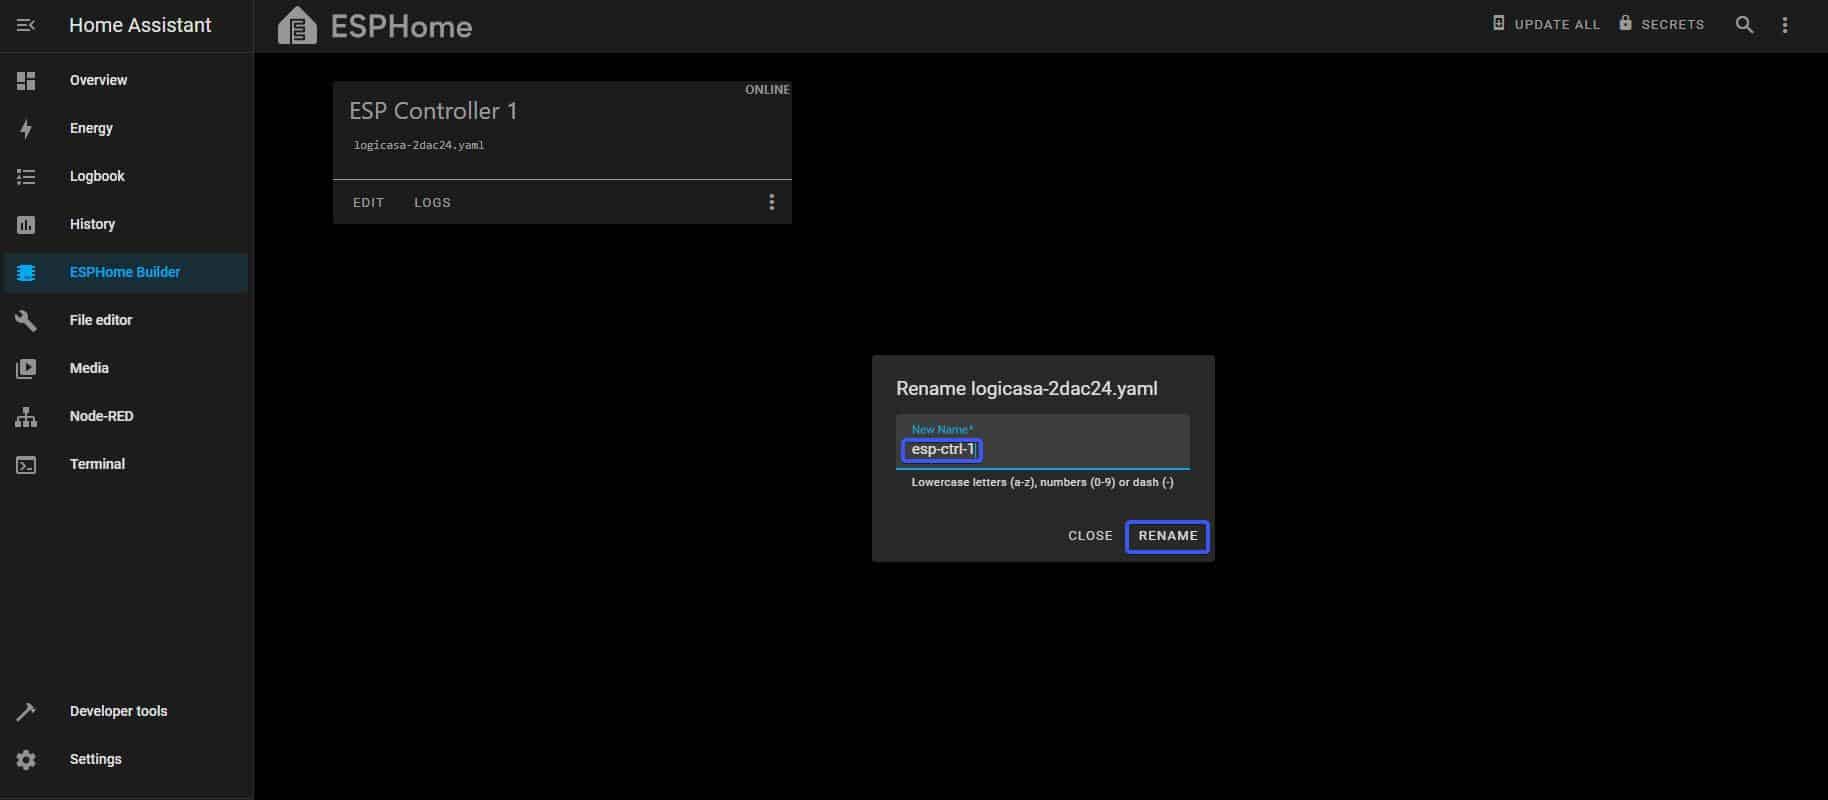The image size is (1828, 800).
Task: Click the Terminal console icon
Action: pos(26,464)
